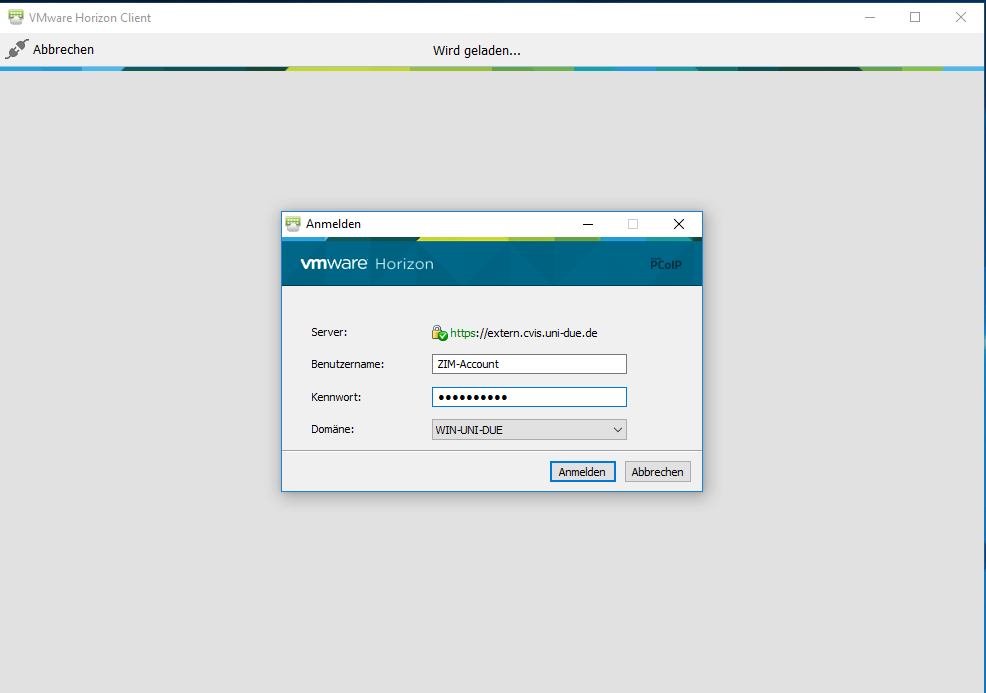986x693 pixels.
Task: Select the Abbrechen text in top toolbar
Action: (x=63, y=49)
